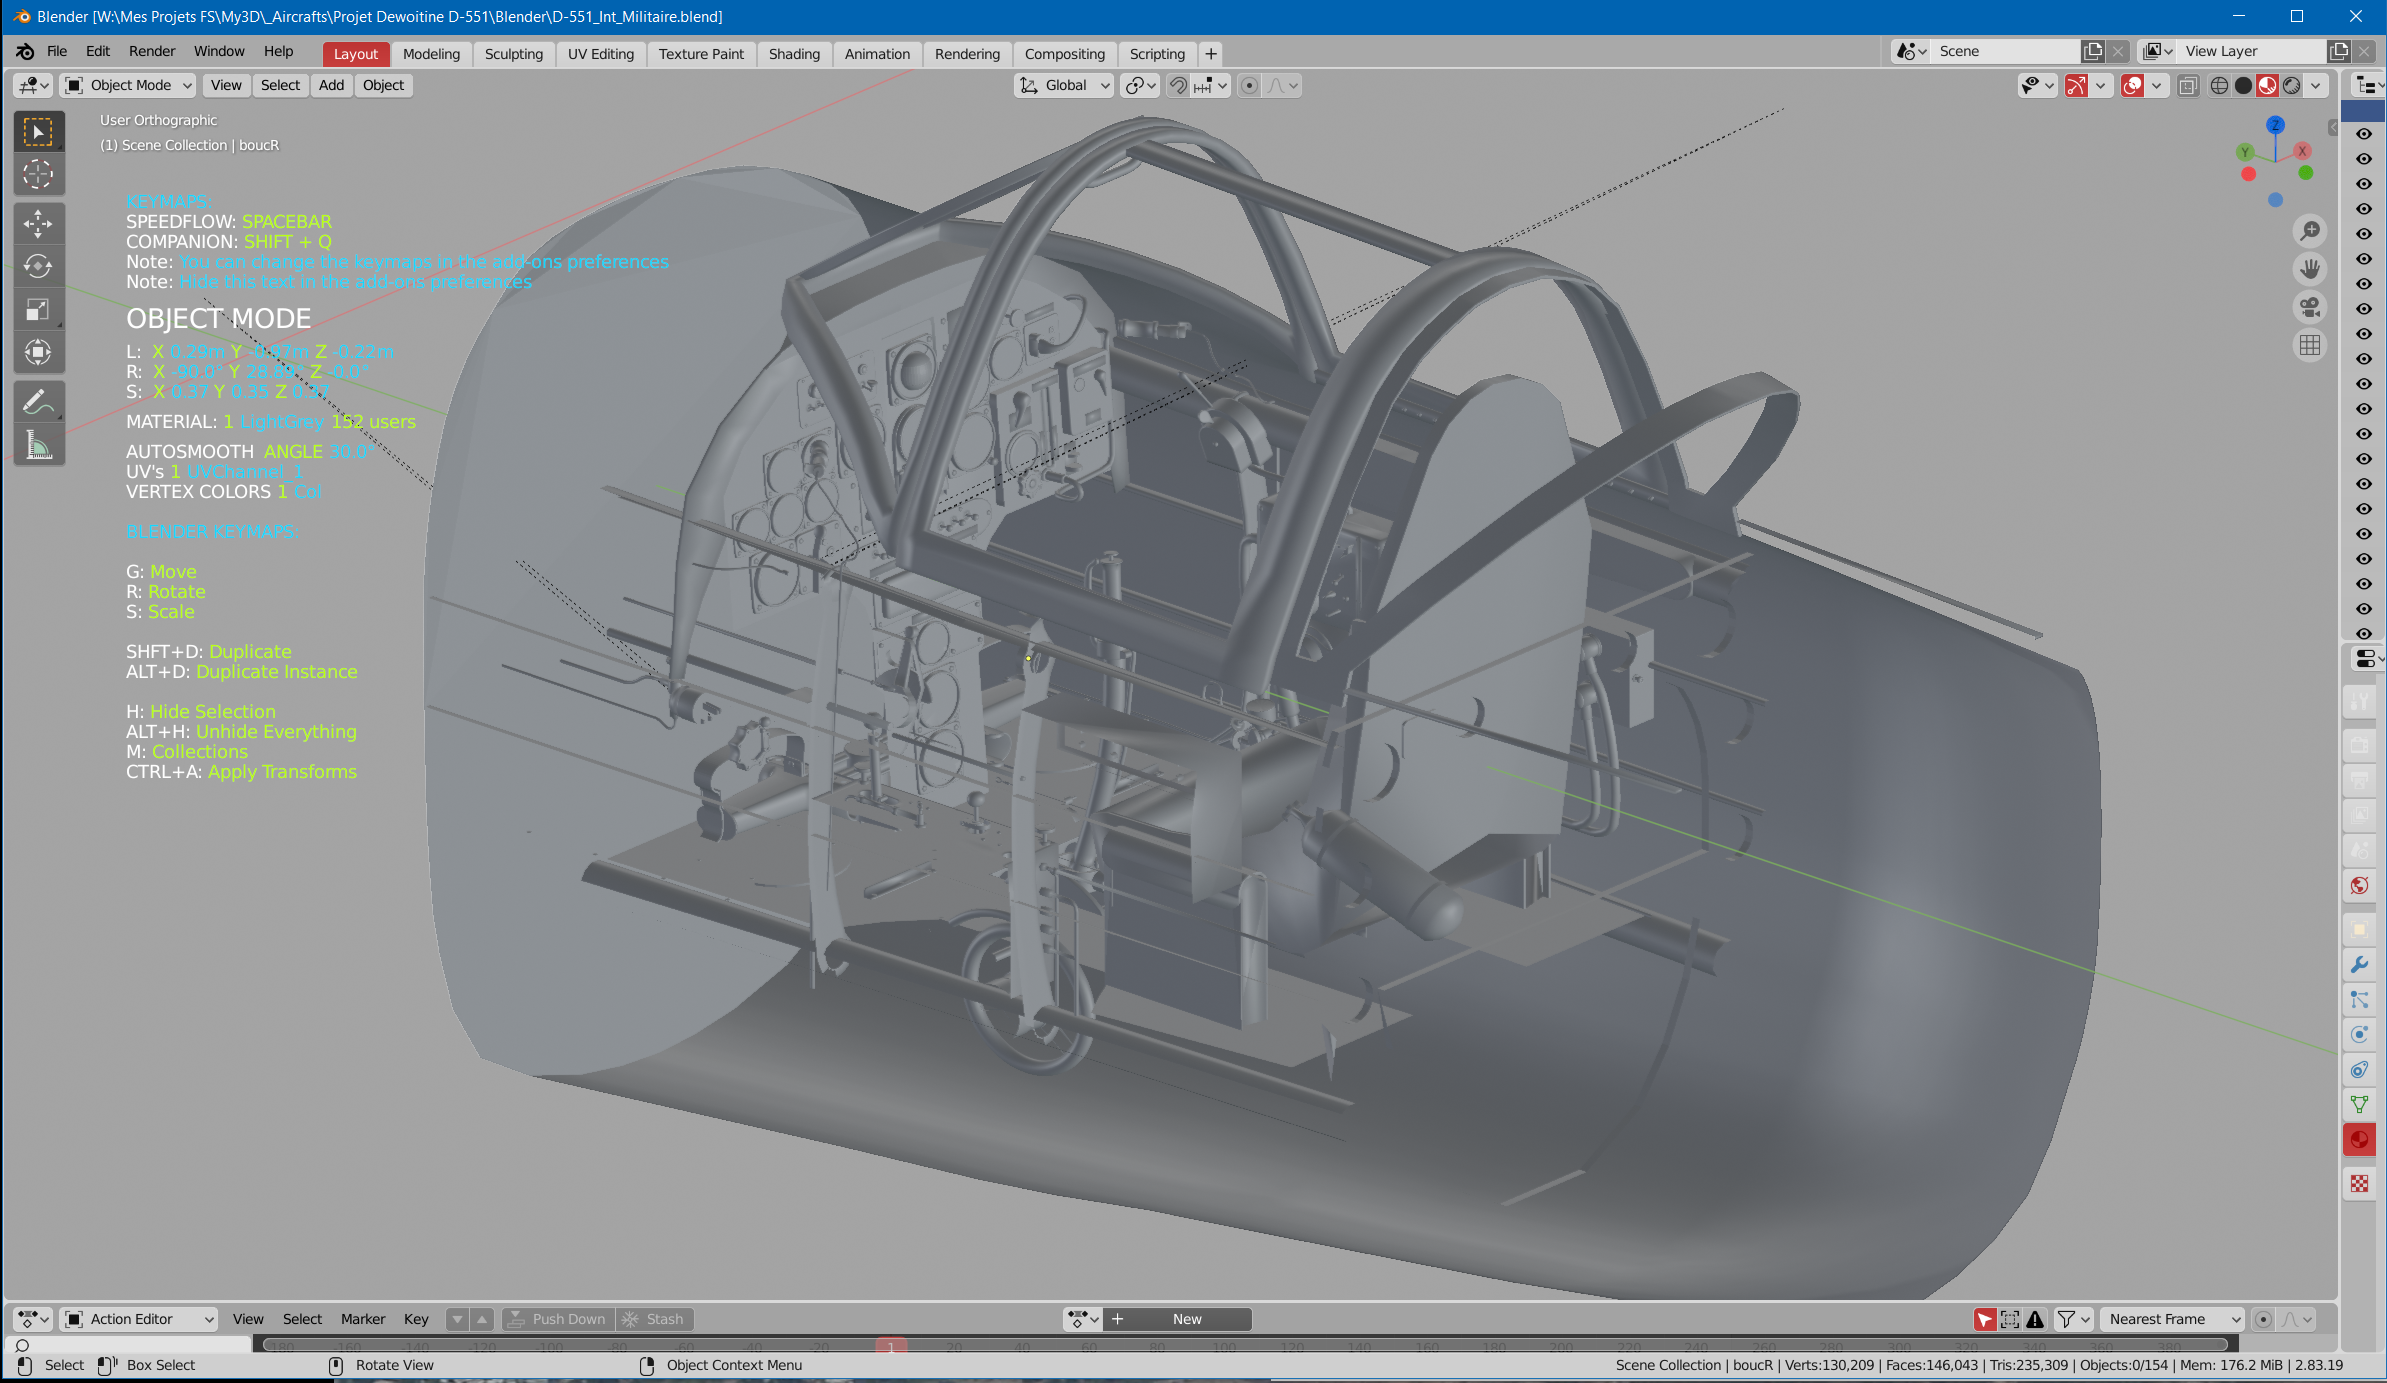Image resolution: width=2387 pixels, height=1383 pixels.
Task: Click the blue Z axis gizmo
Action: click(x=2276, y=125)
